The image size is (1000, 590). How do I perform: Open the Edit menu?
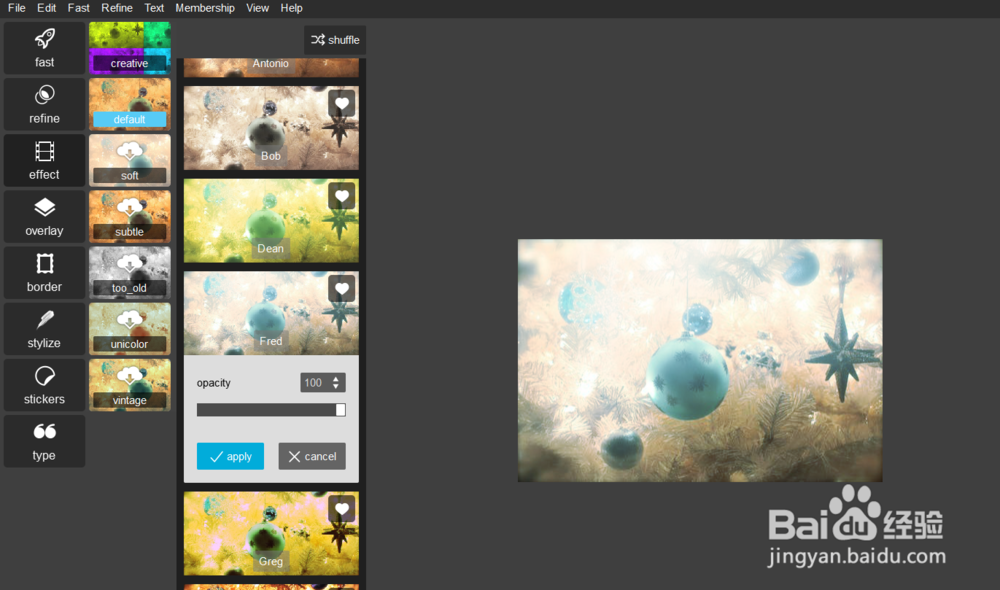[x=47, y=8]
